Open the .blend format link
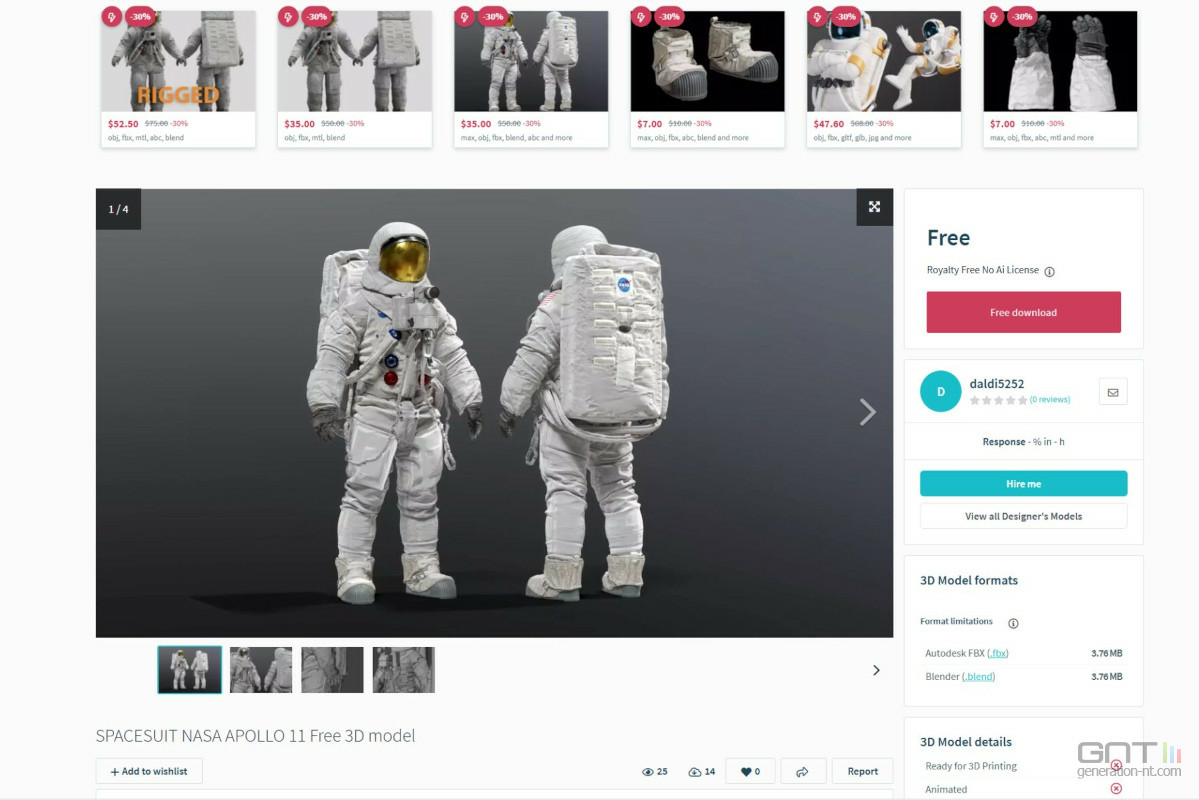Viewport: 1199px width, 800px height. point(978,677)
